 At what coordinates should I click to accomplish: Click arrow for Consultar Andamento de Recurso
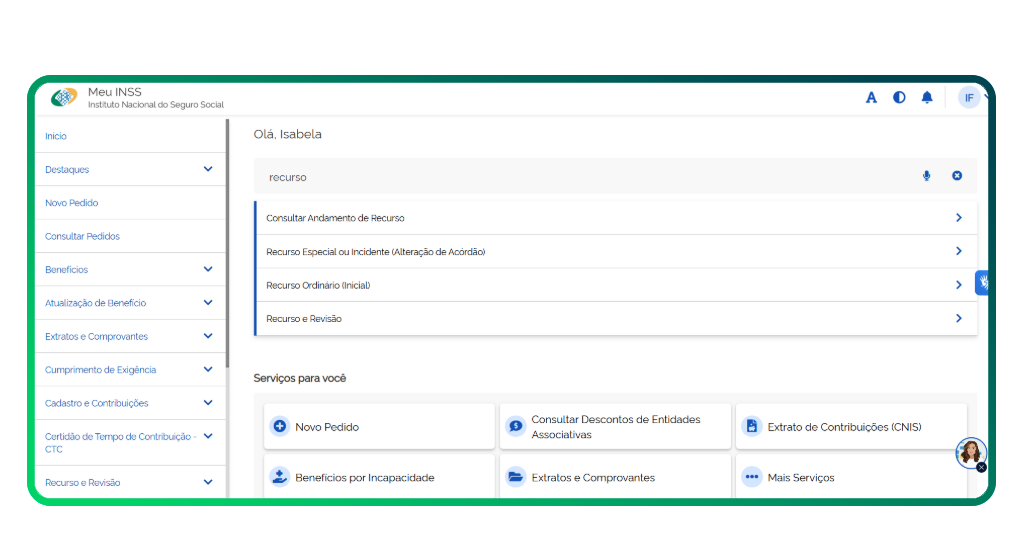point(959,217)
